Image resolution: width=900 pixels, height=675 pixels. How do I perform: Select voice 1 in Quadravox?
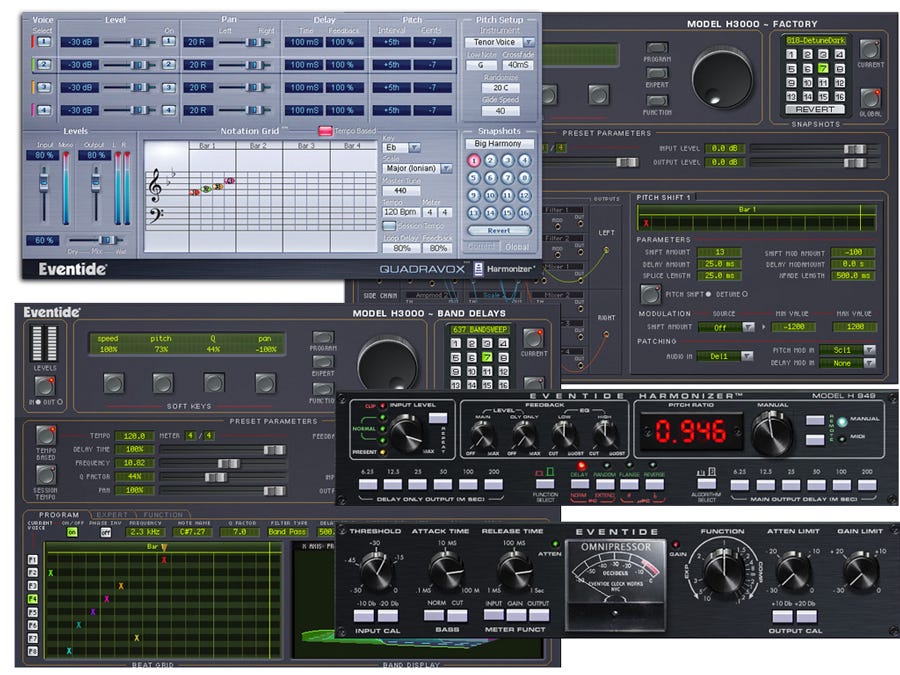pyautogui.click(x=44, y=42)
